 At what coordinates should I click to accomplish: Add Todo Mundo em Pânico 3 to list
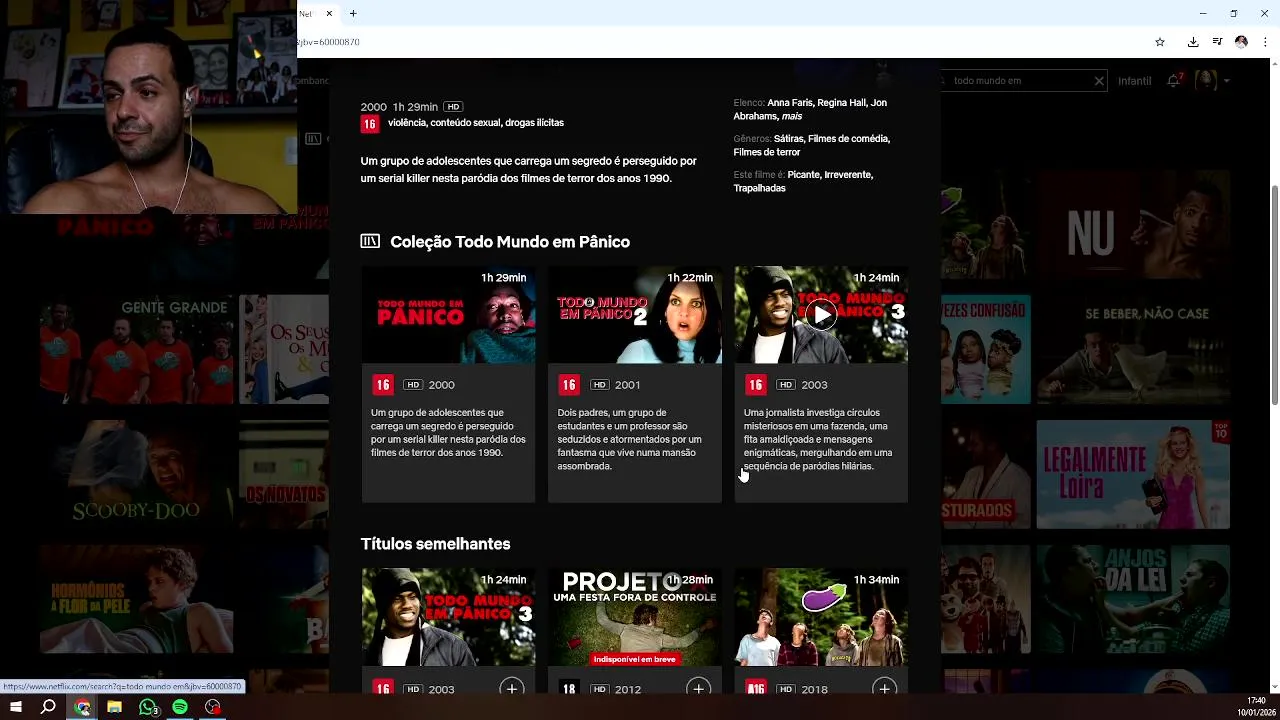[x=512, y=688]
